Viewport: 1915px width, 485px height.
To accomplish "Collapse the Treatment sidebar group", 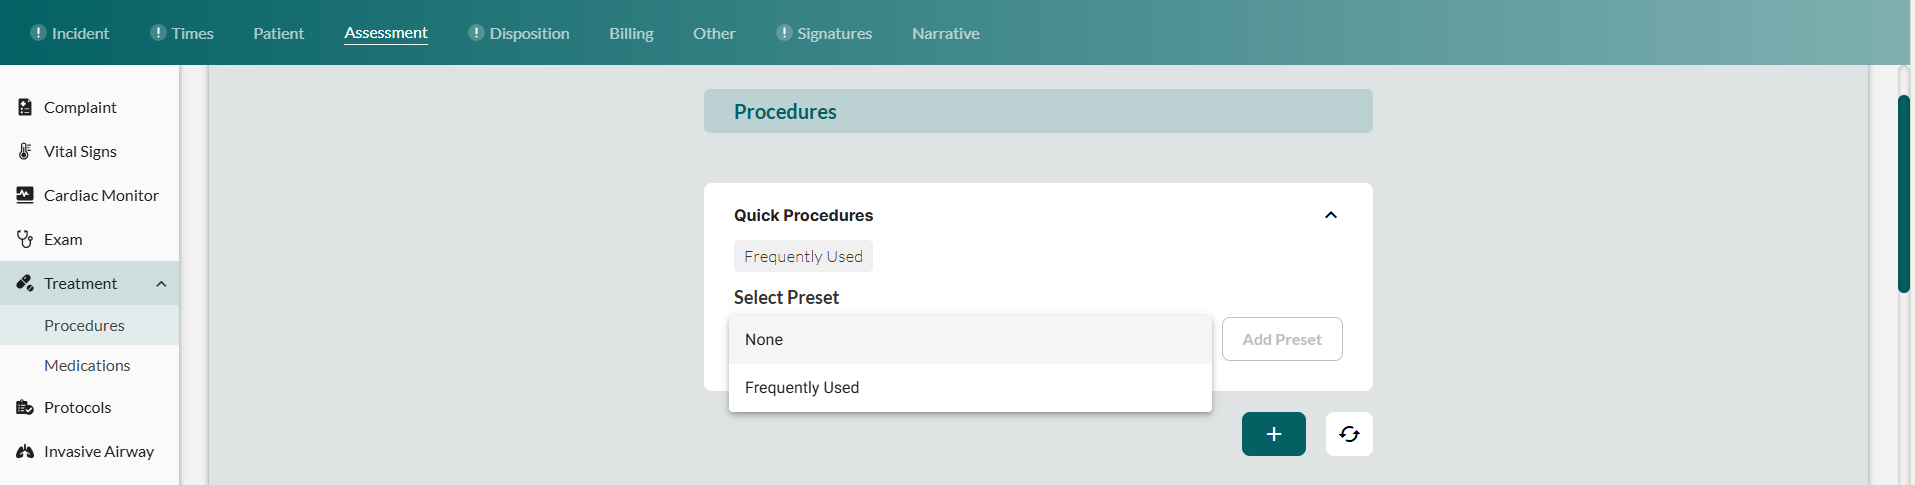I will click(161, 284).
